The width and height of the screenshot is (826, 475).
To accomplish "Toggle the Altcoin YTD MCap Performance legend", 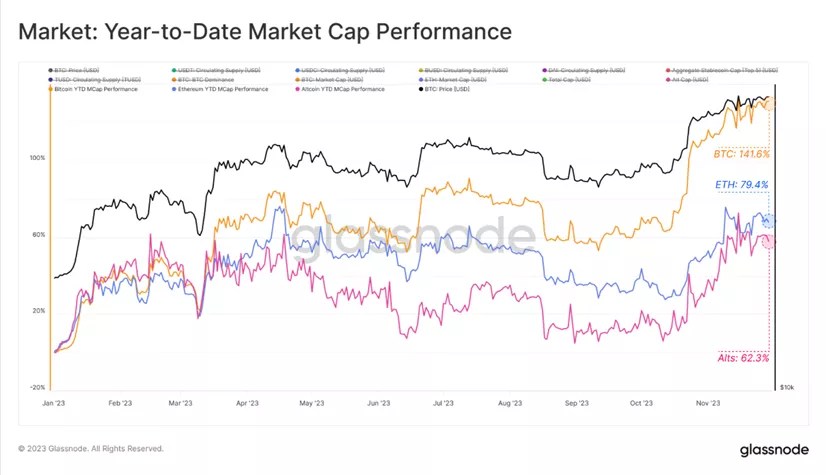I will pos(340,89).
